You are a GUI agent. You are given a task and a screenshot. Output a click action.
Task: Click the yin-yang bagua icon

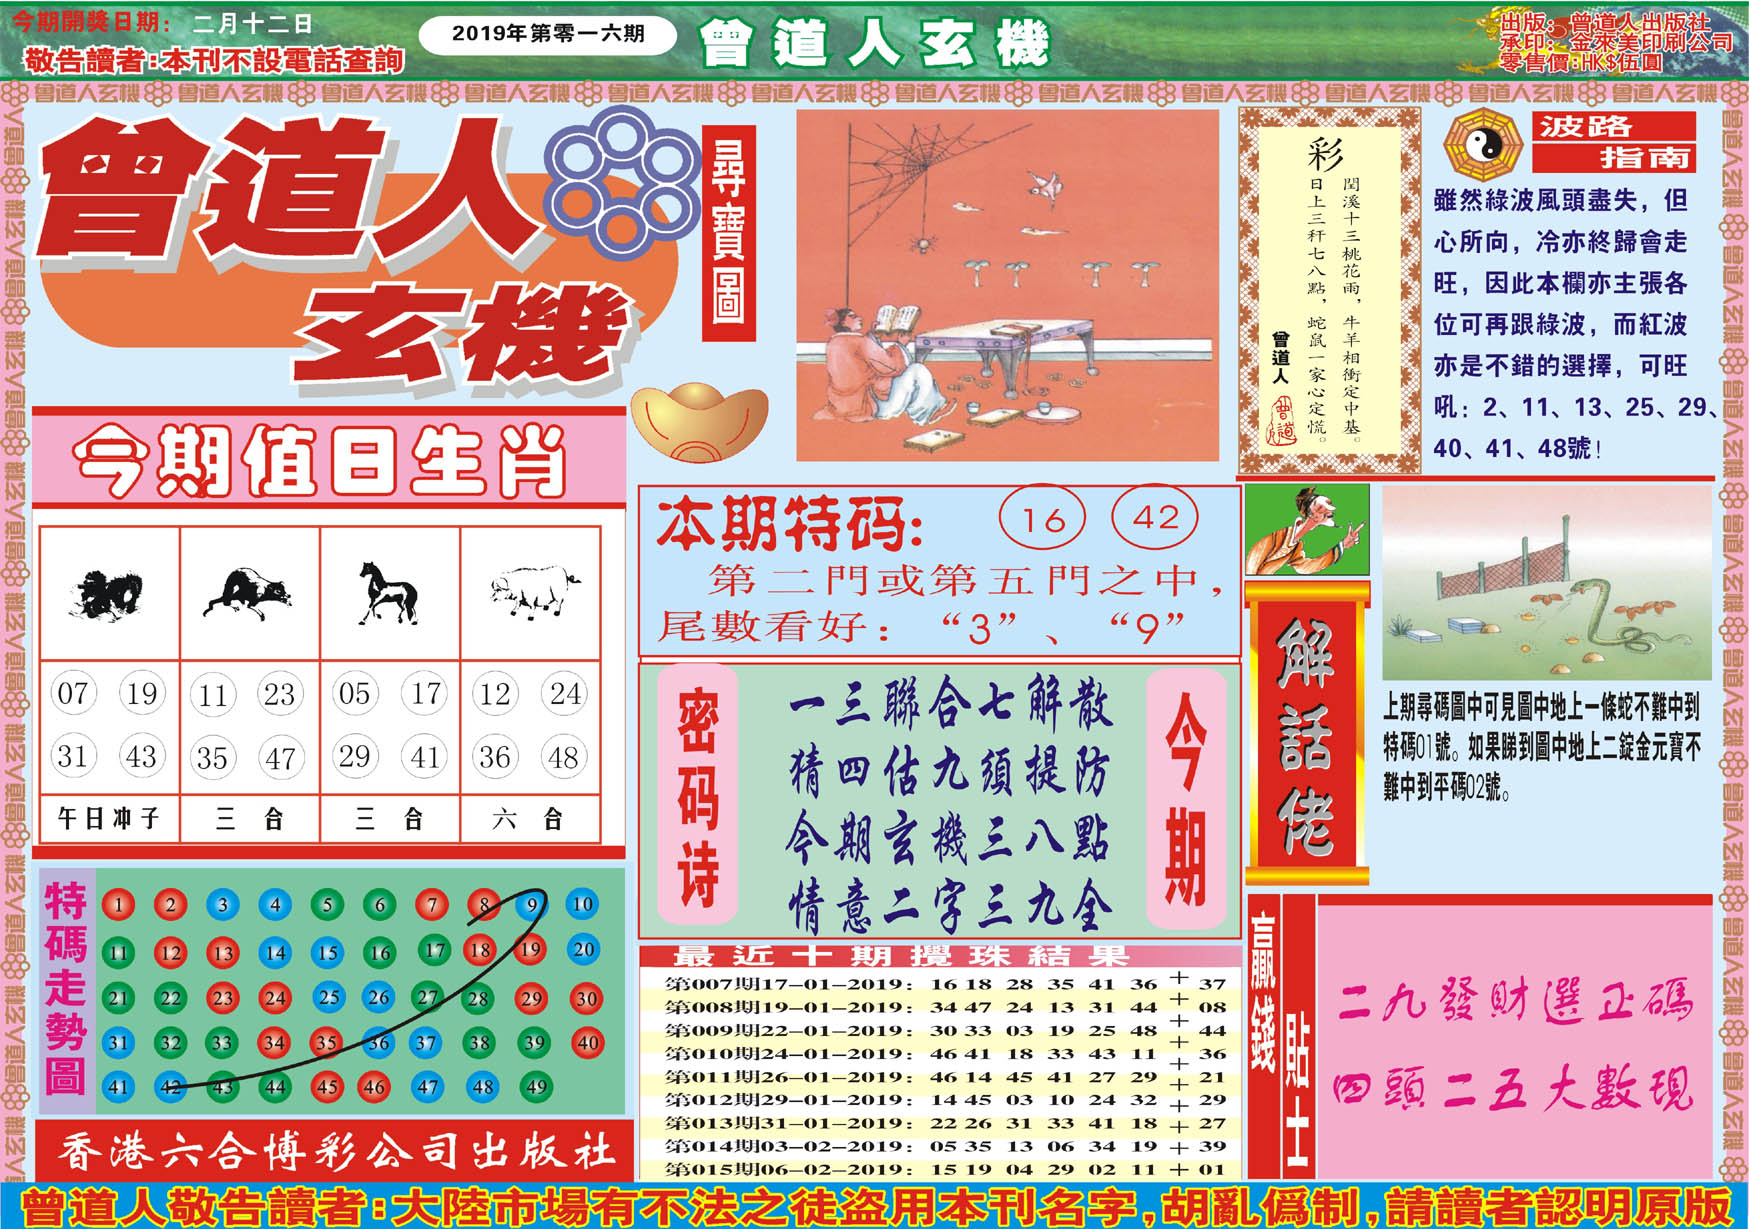point(1483,146)
